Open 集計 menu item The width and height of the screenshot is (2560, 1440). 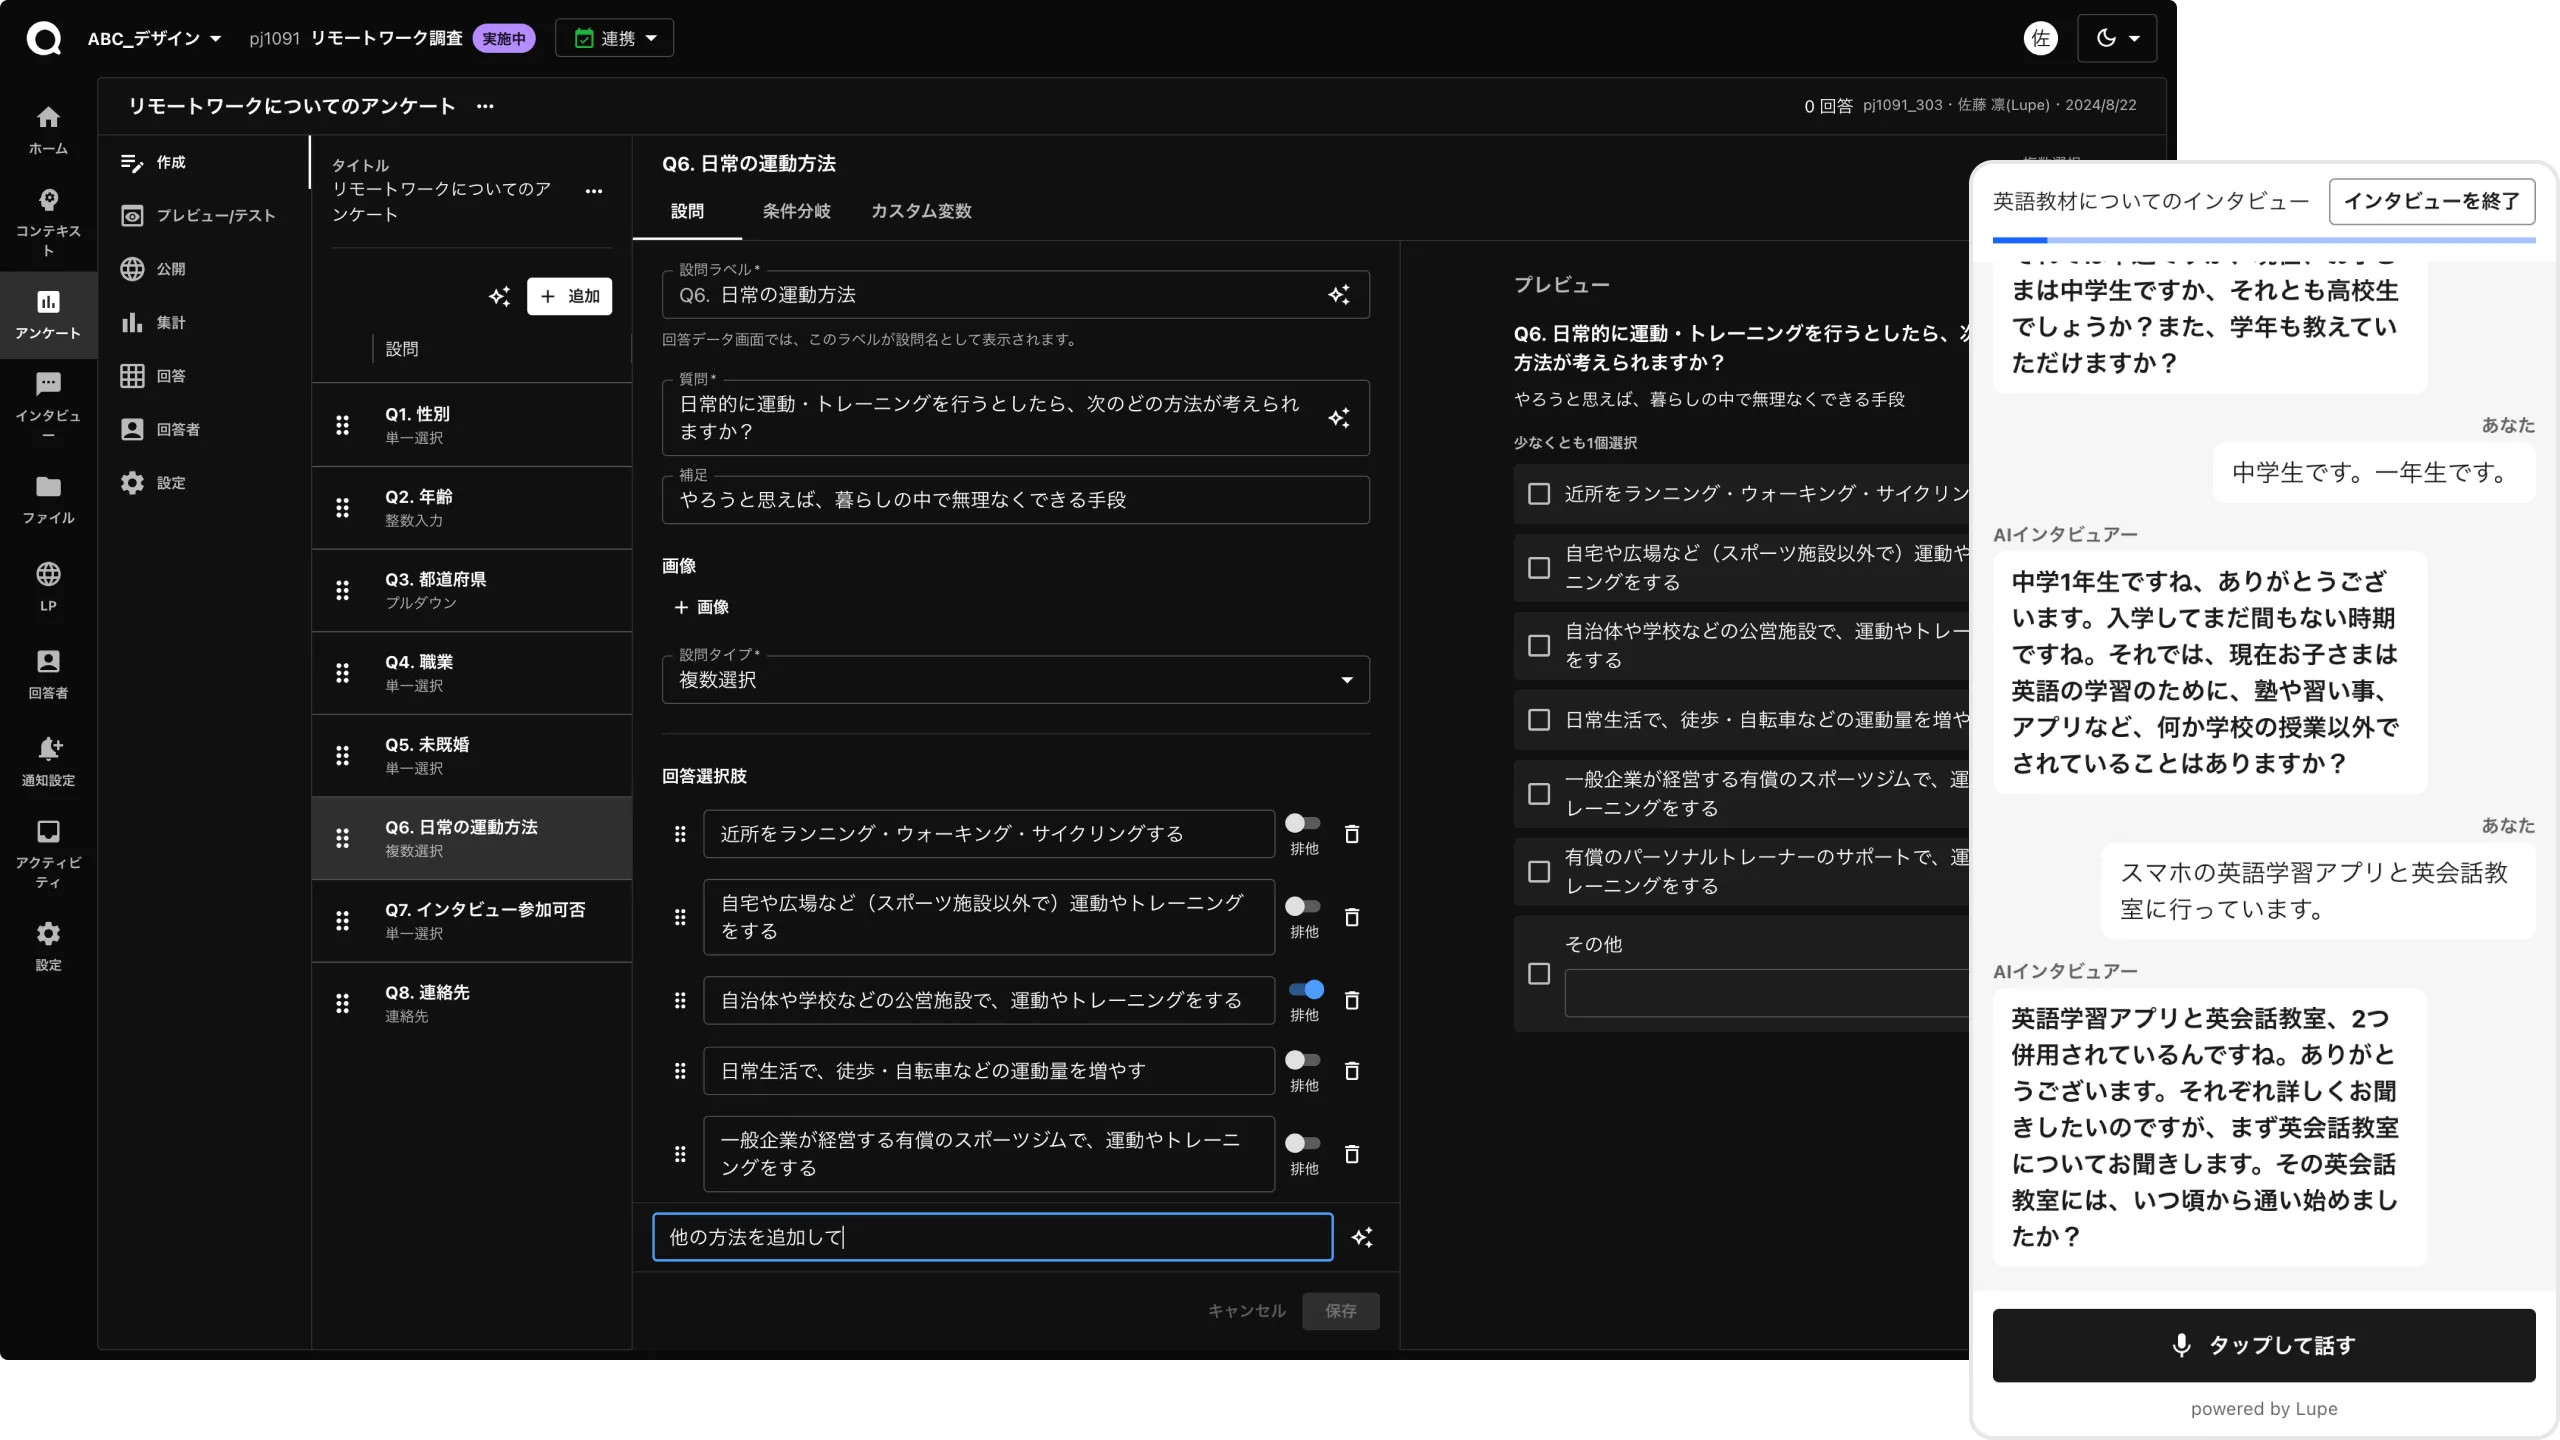tap(208, 323)
